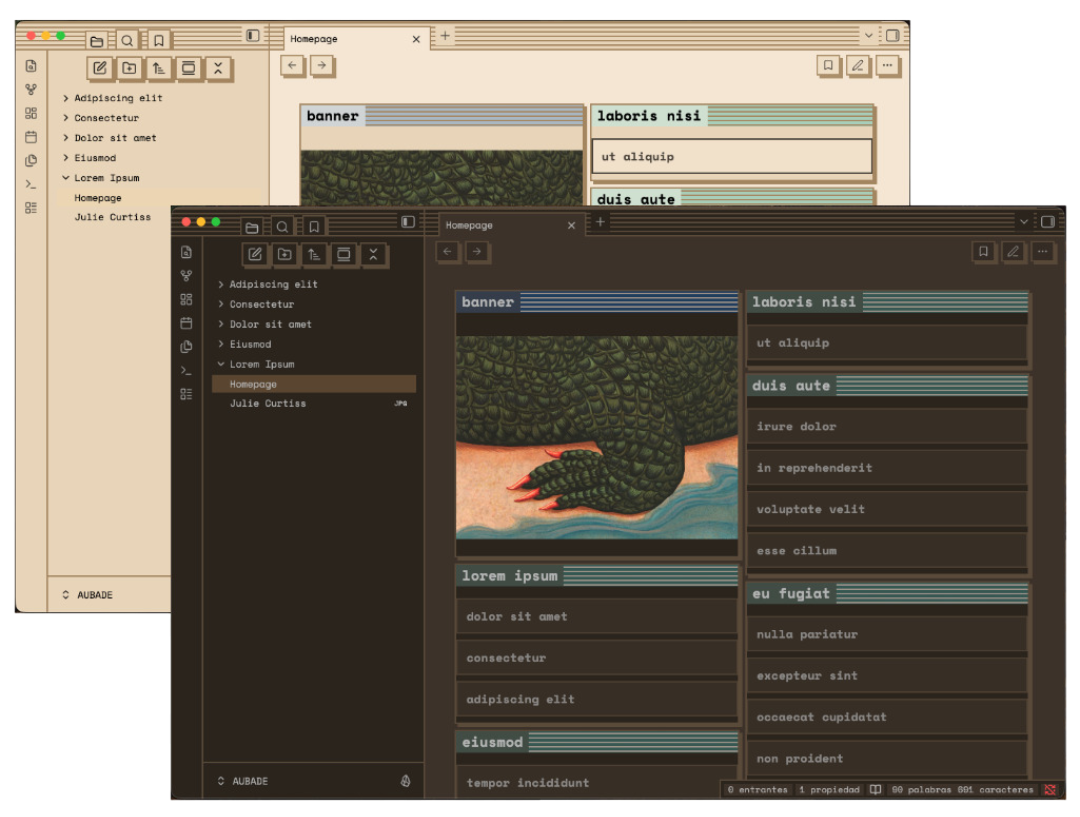Screen dimensions: 1080x817
Task: Click red sync status icon in status bar
Action: click(x=1050, y=789)
